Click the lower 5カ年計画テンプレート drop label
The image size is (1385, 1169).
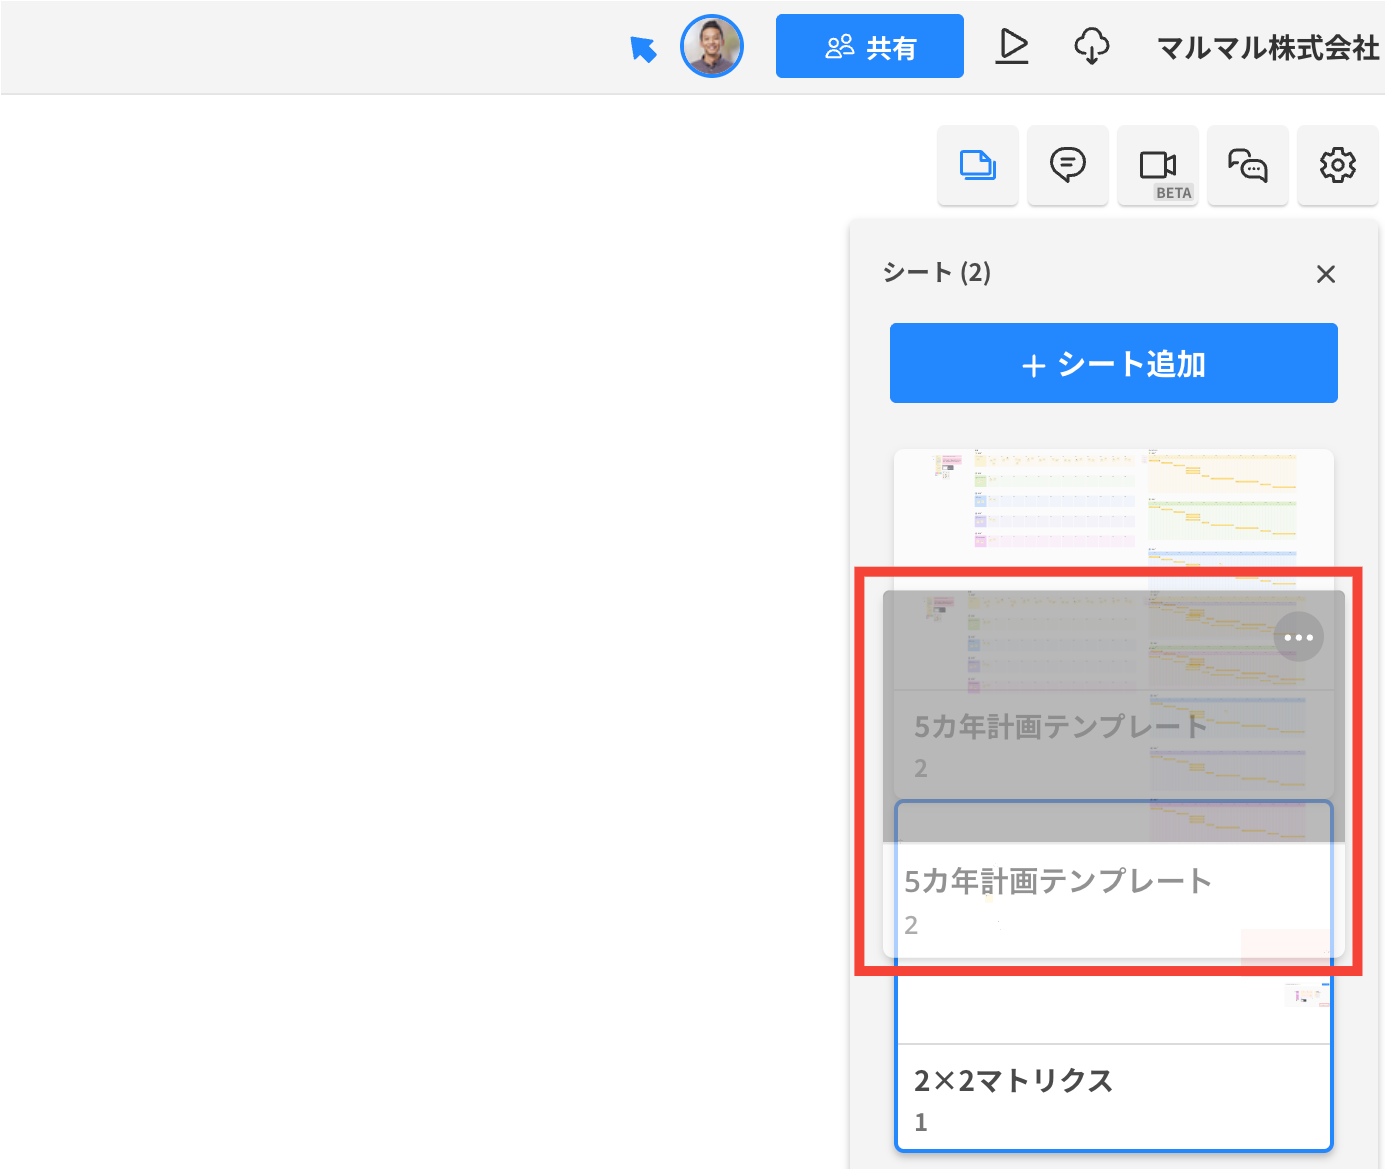click(x=1058, y=881)
